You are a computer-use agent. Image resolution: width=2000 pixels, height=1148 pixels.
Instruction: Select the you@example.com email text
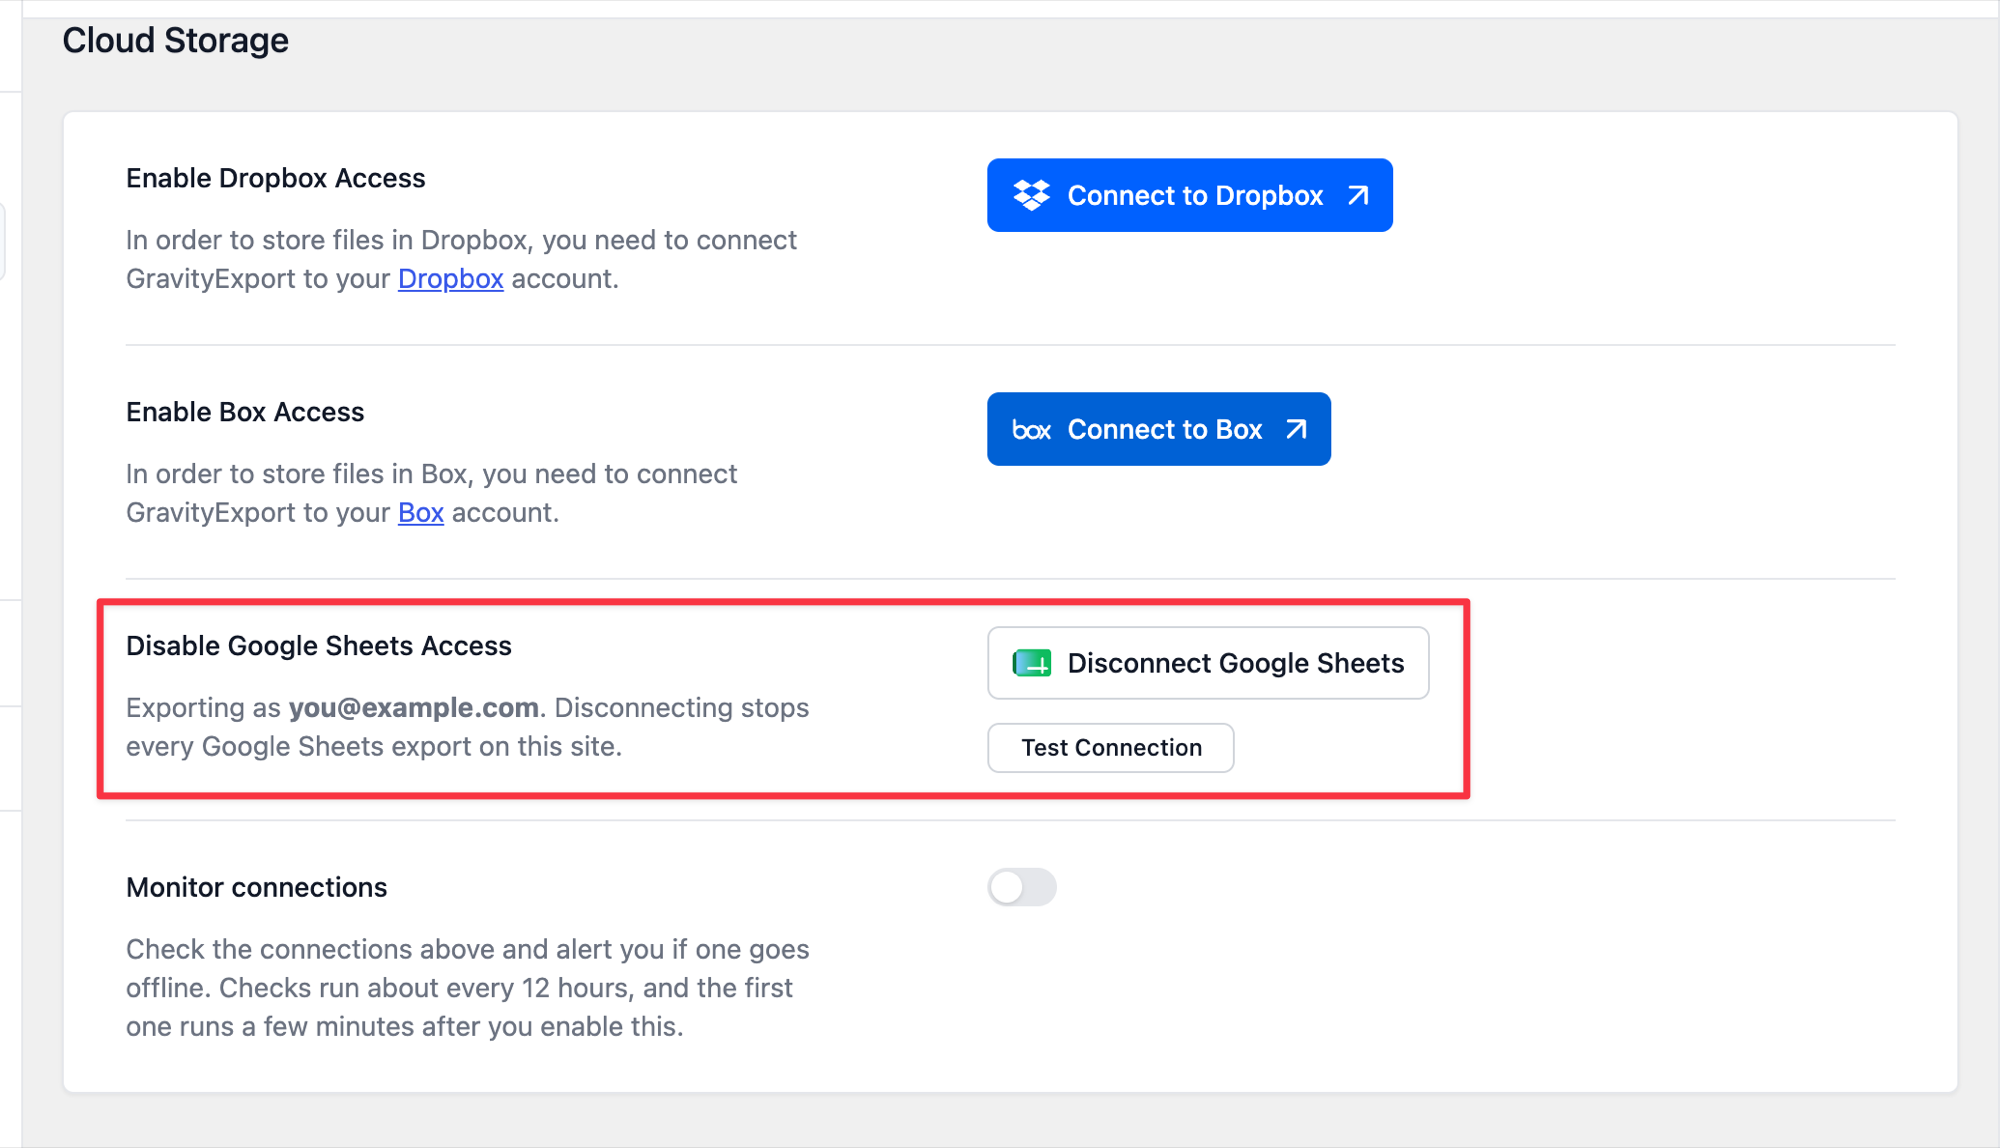tap(414, 707)
